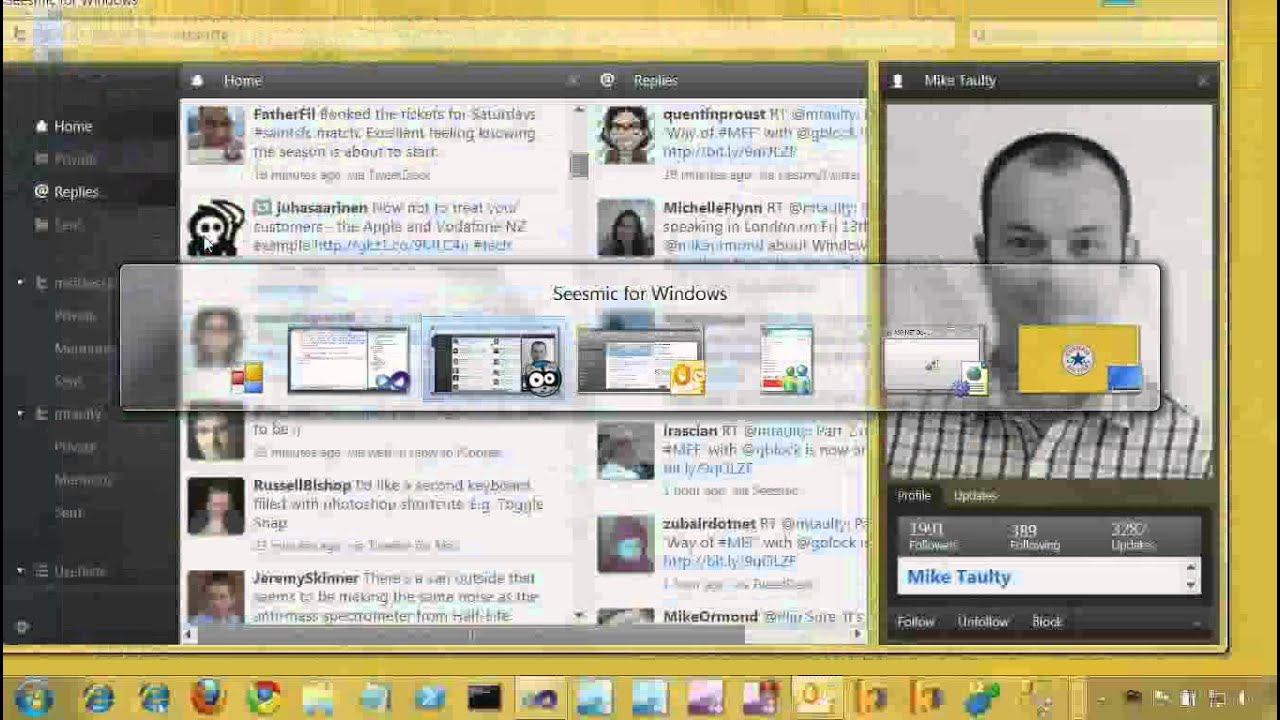This screenshot has height=720, width=1280.
Task: Select the Desktop thumbnail in task switcher
Action: (x=1079, y=358)
